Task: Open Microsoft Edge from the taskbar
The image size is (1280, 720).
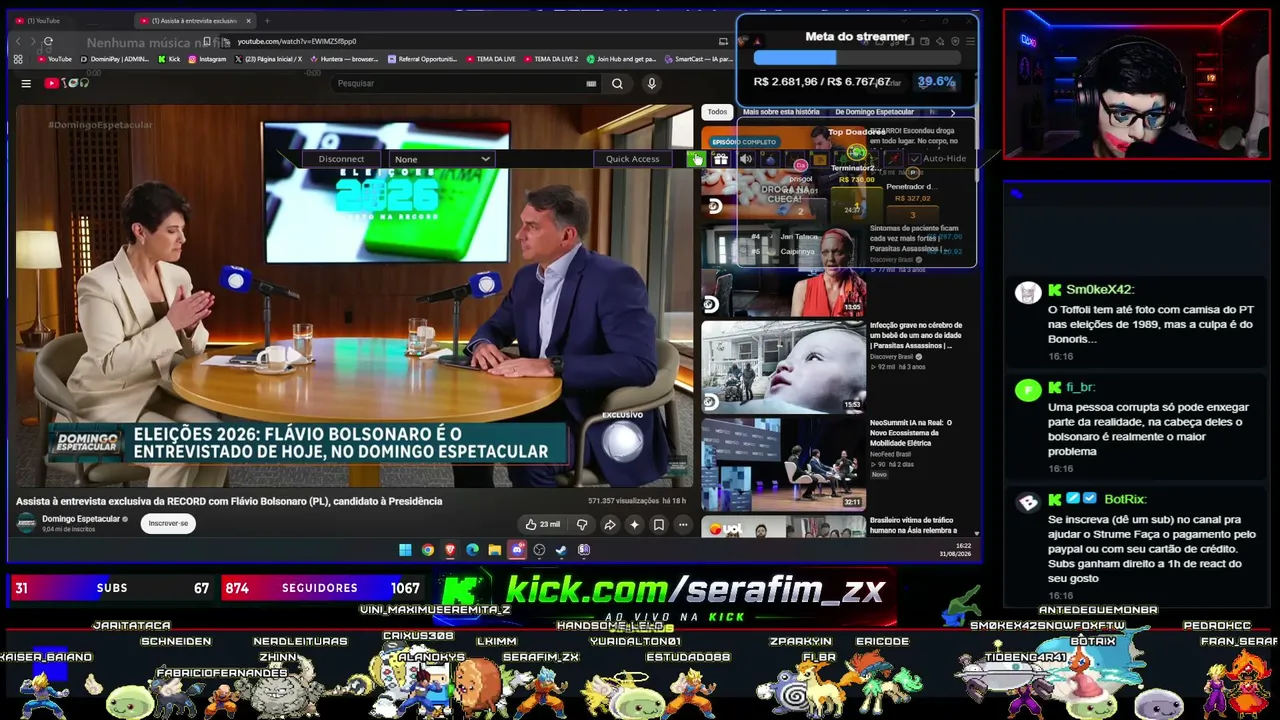Action: click(472, 550)
